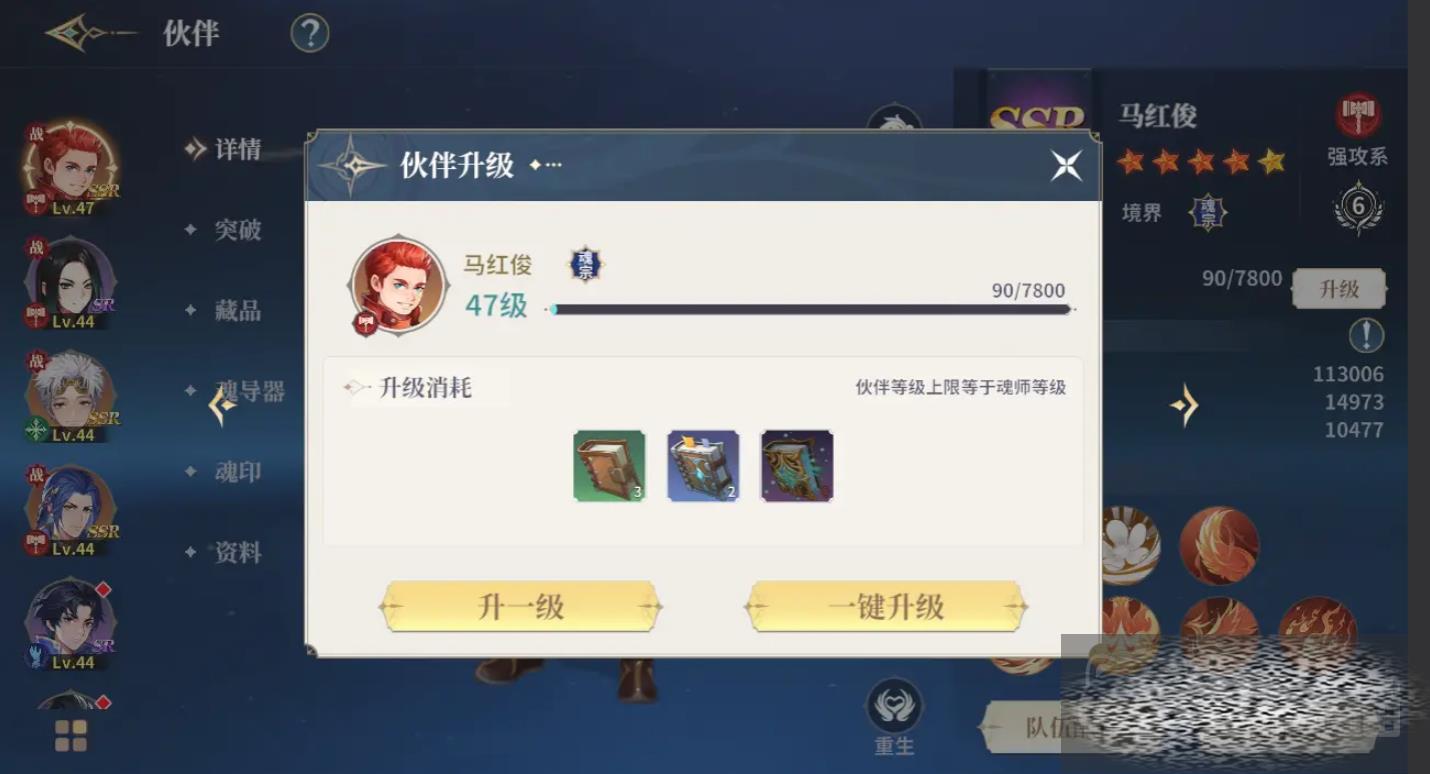Open the exclamation info icon beside stats

coord(1366,335)
